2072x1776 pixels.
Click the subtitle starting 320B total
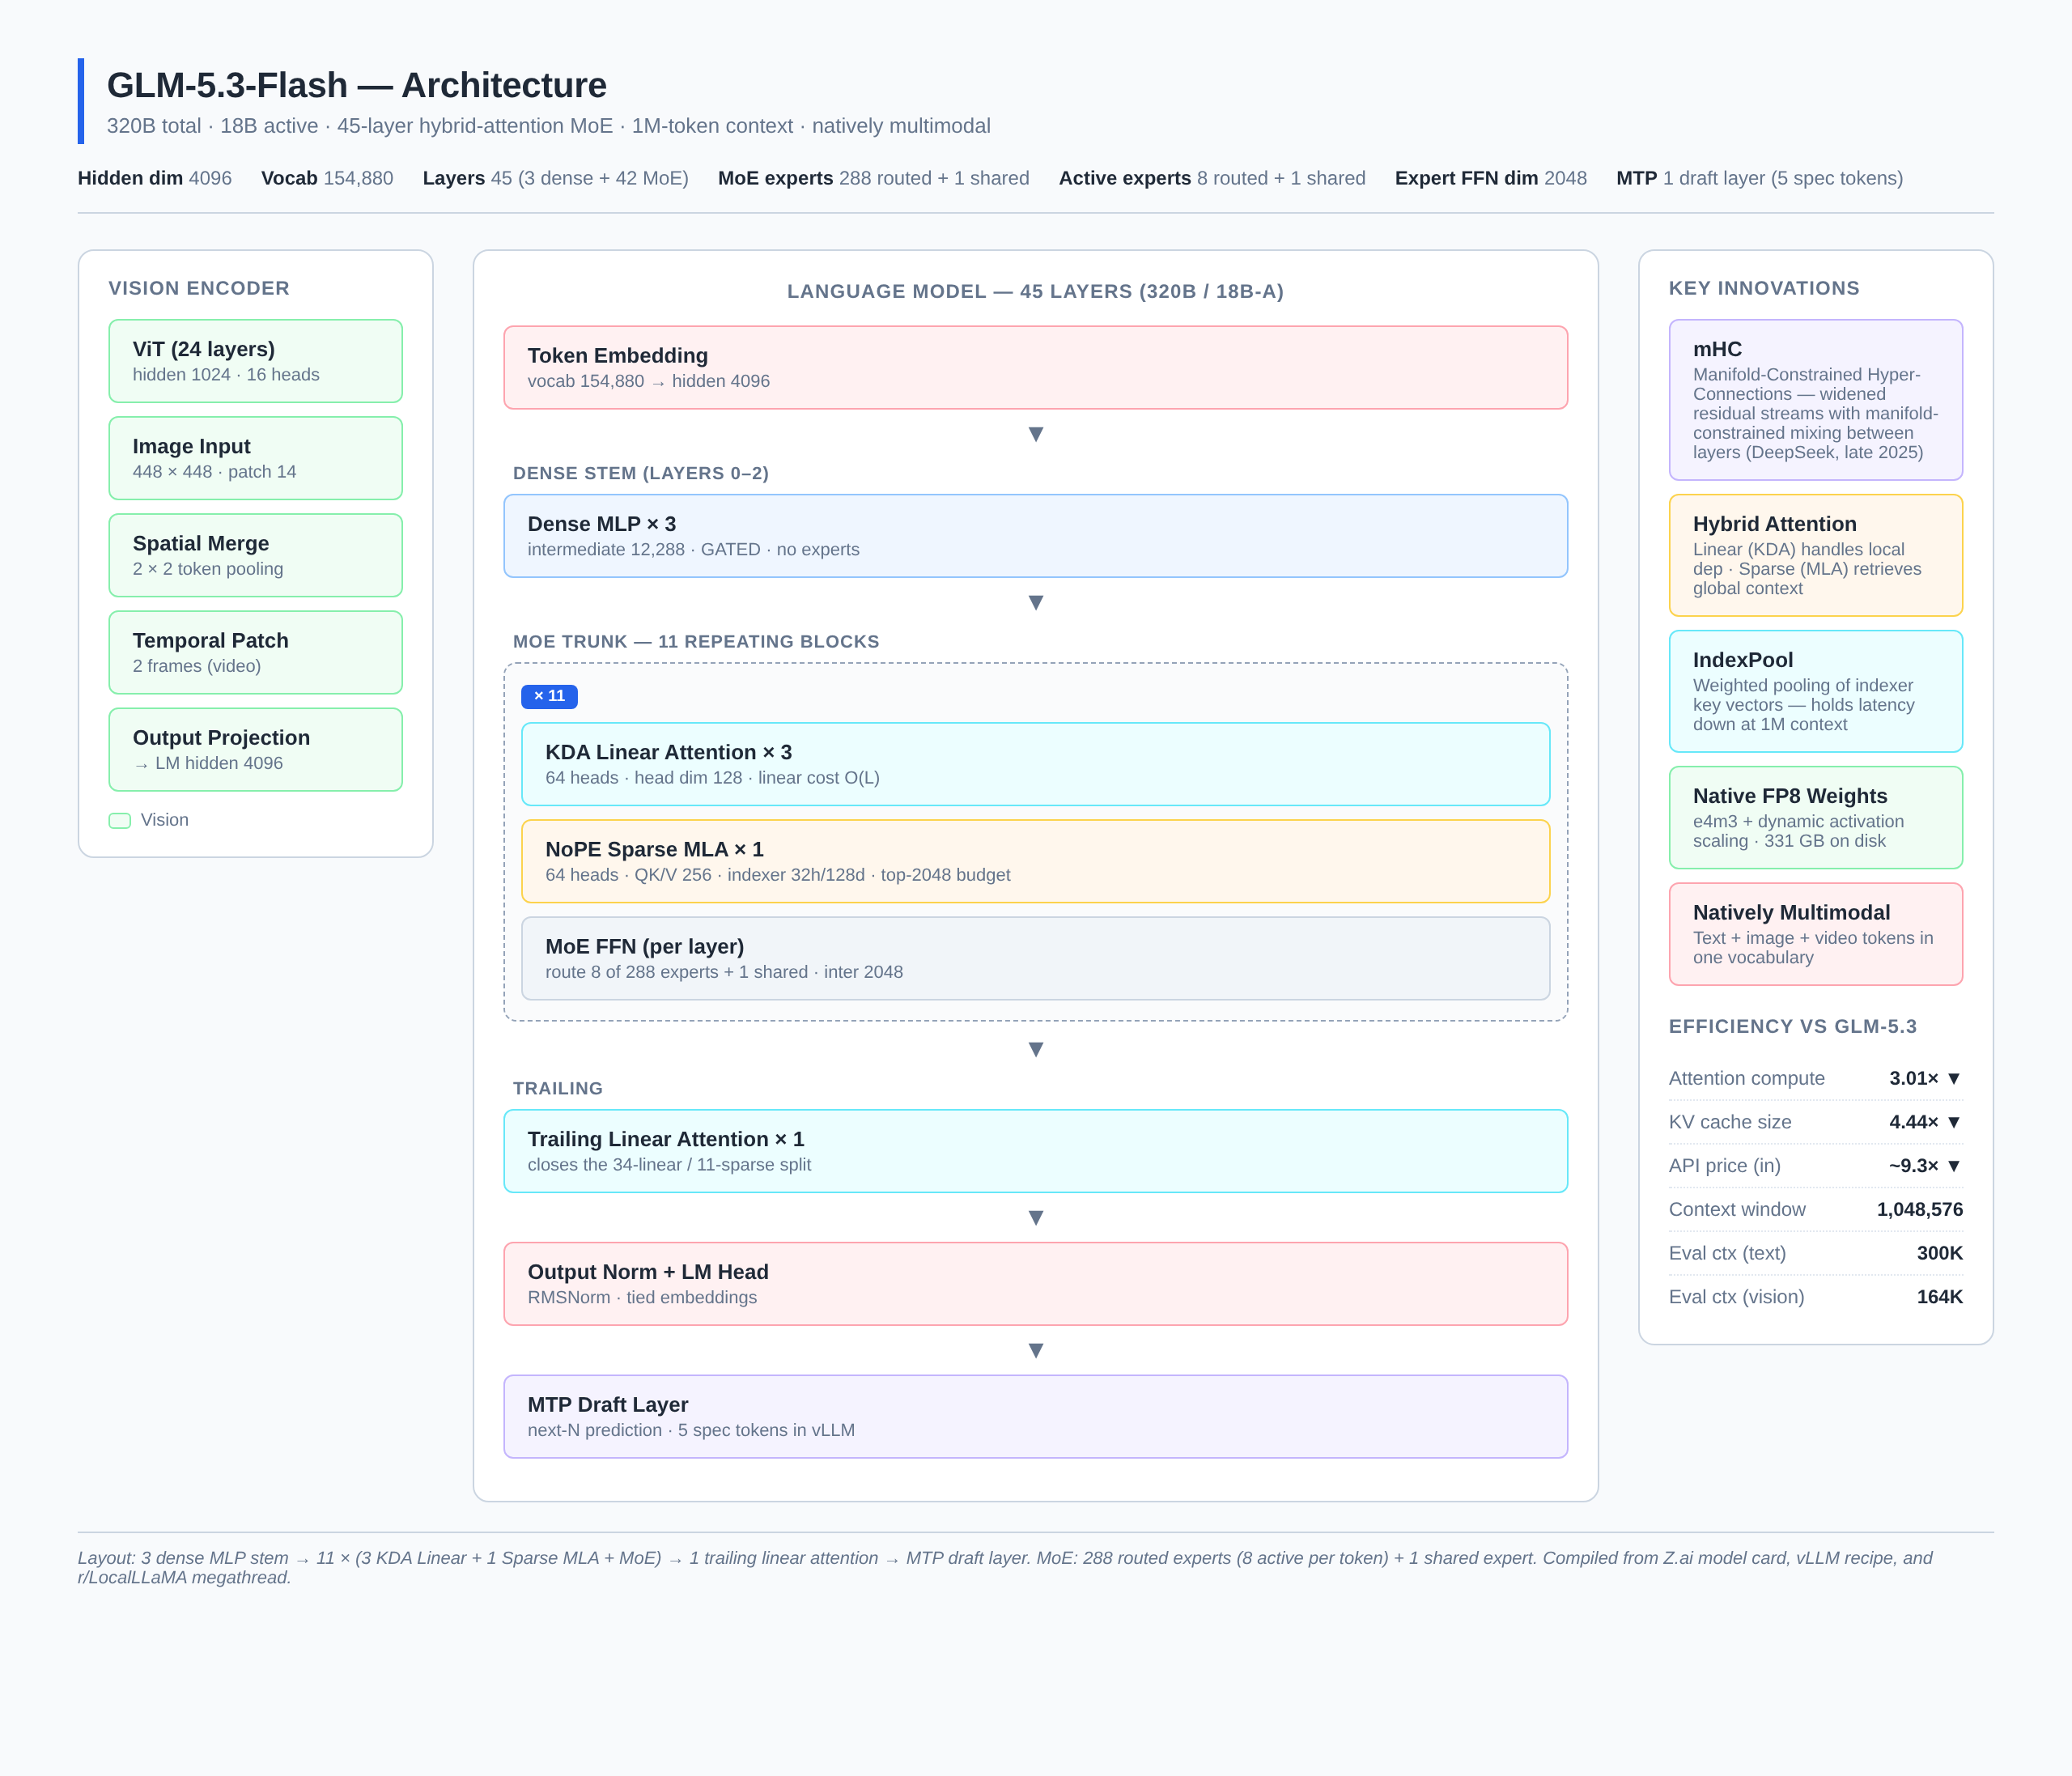pos(548,126)
